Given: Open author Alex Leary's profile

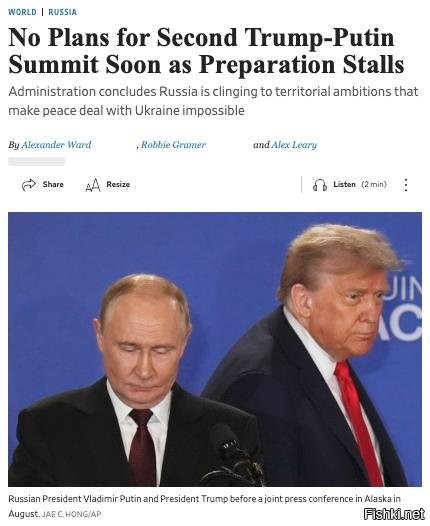Looking at the screenshot, I should tap(294, 145).
